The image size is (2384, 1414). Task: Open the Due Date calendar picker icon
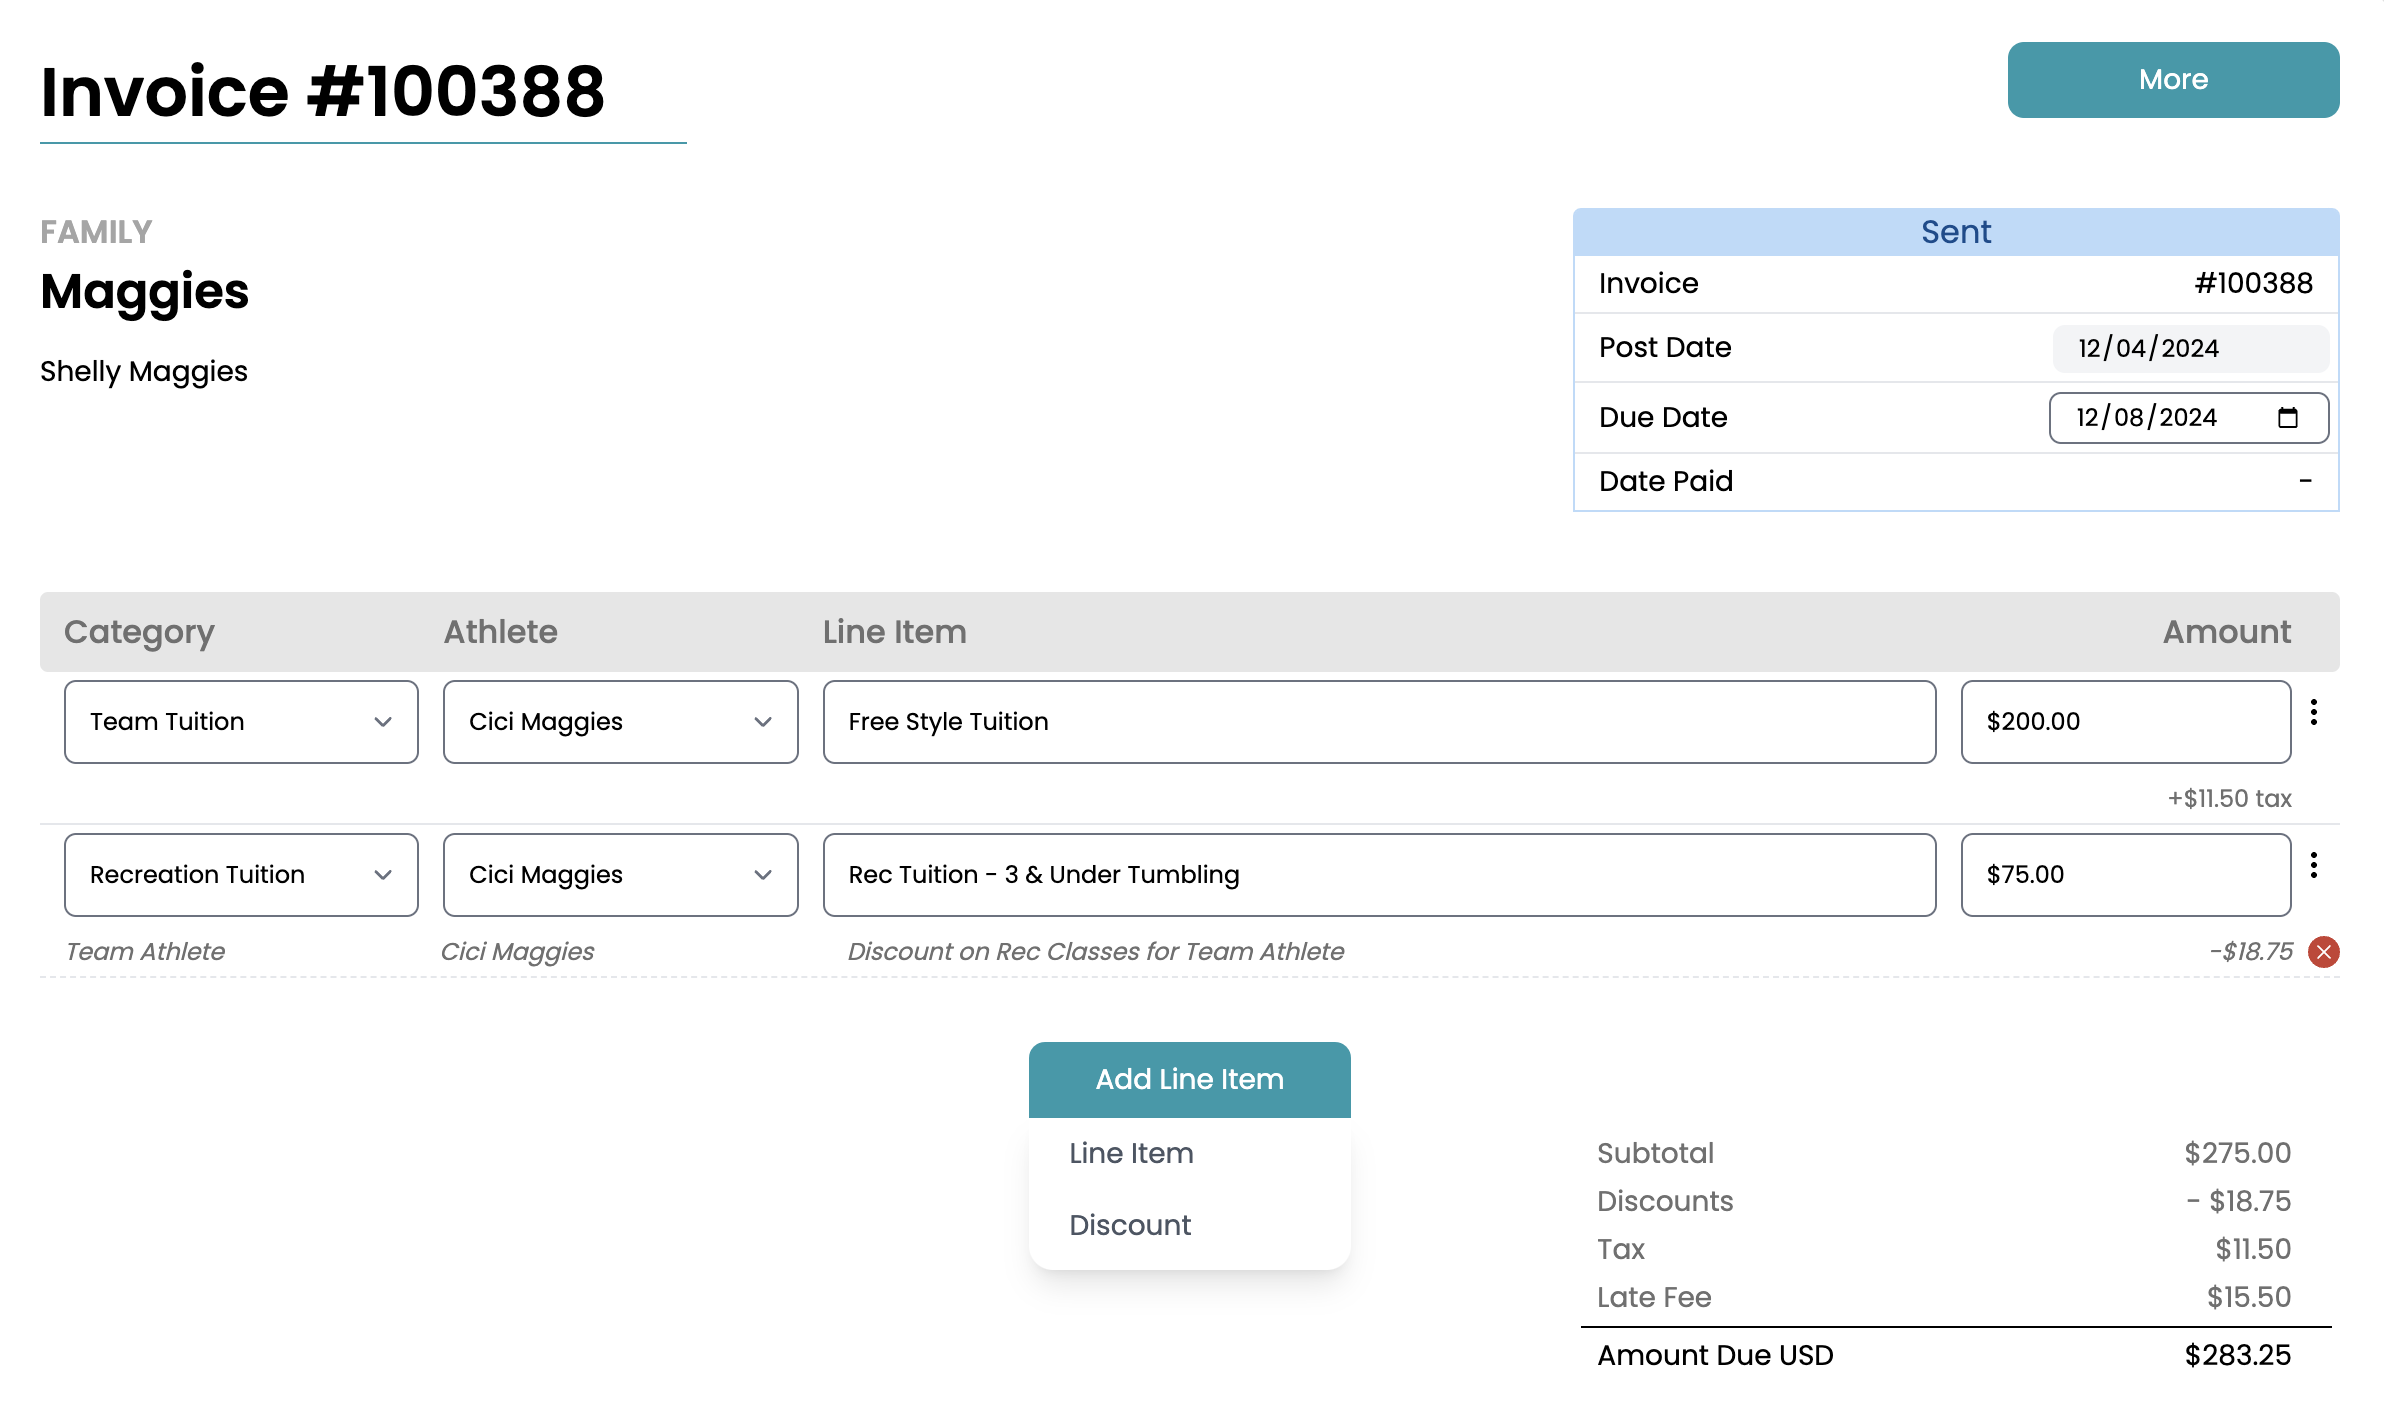pyautogui.click(x=2287, y=418)
